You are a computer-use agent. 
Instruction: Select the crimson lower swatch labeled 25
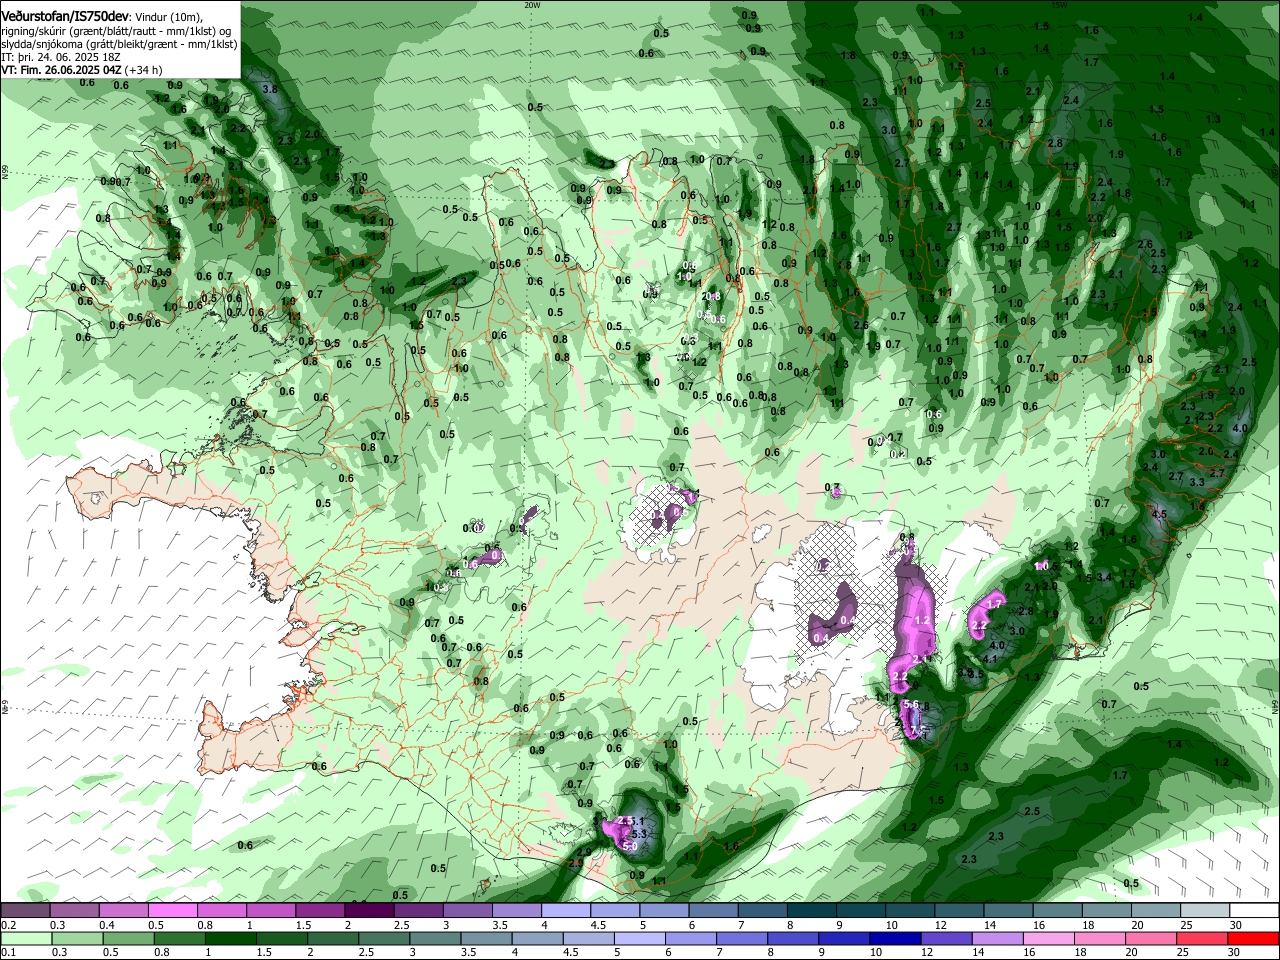tap(1202, 938)
